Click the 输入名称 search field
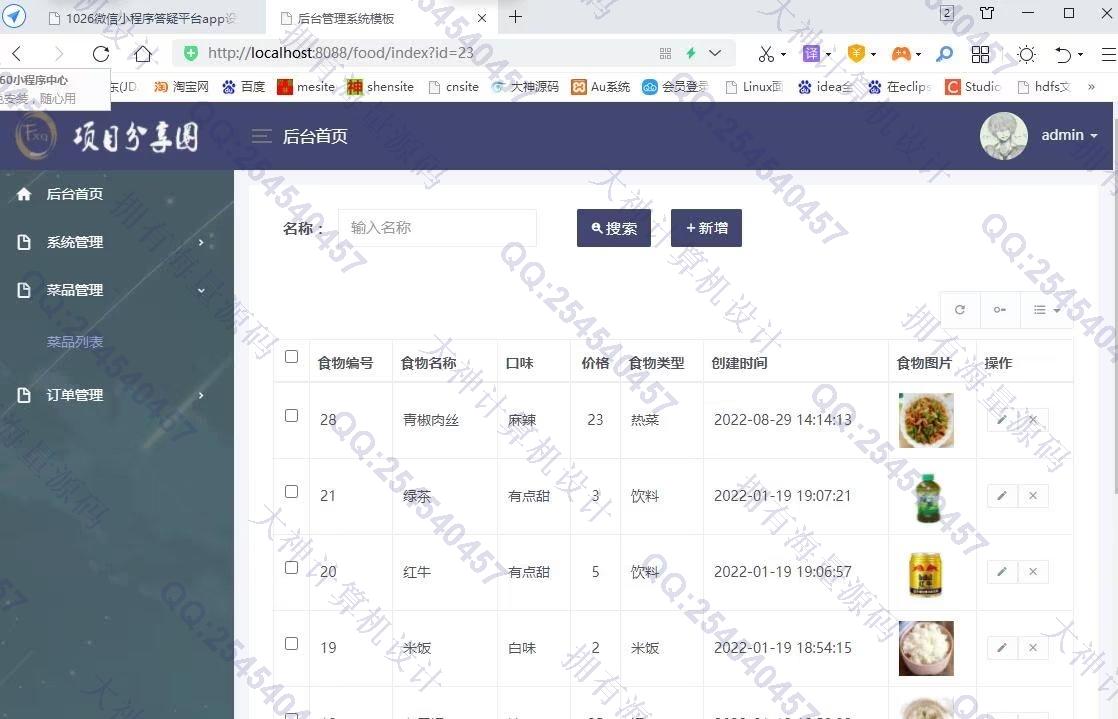1118x719 pixels. 437,228
